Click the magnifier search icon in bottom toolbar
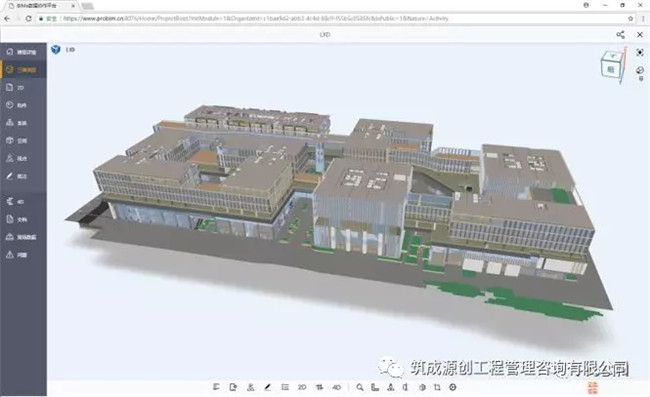This screenshot has height=397, width=650. click(x=360, y=387)
